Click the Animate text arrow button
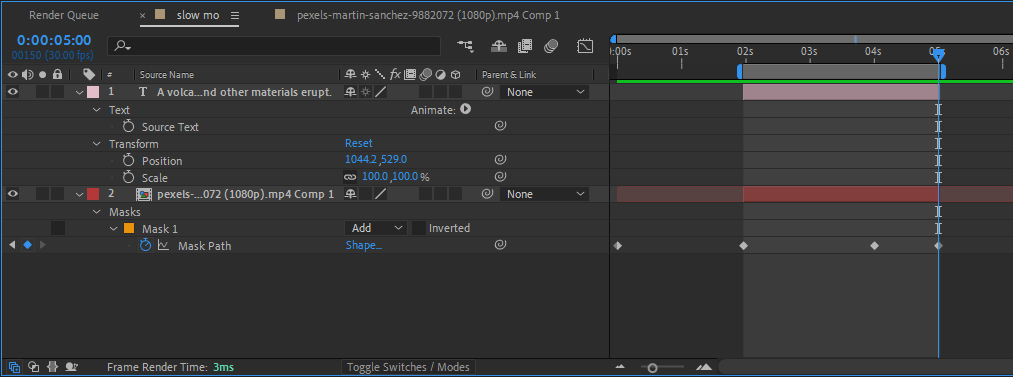1013x377 pixels. [465, 110]
